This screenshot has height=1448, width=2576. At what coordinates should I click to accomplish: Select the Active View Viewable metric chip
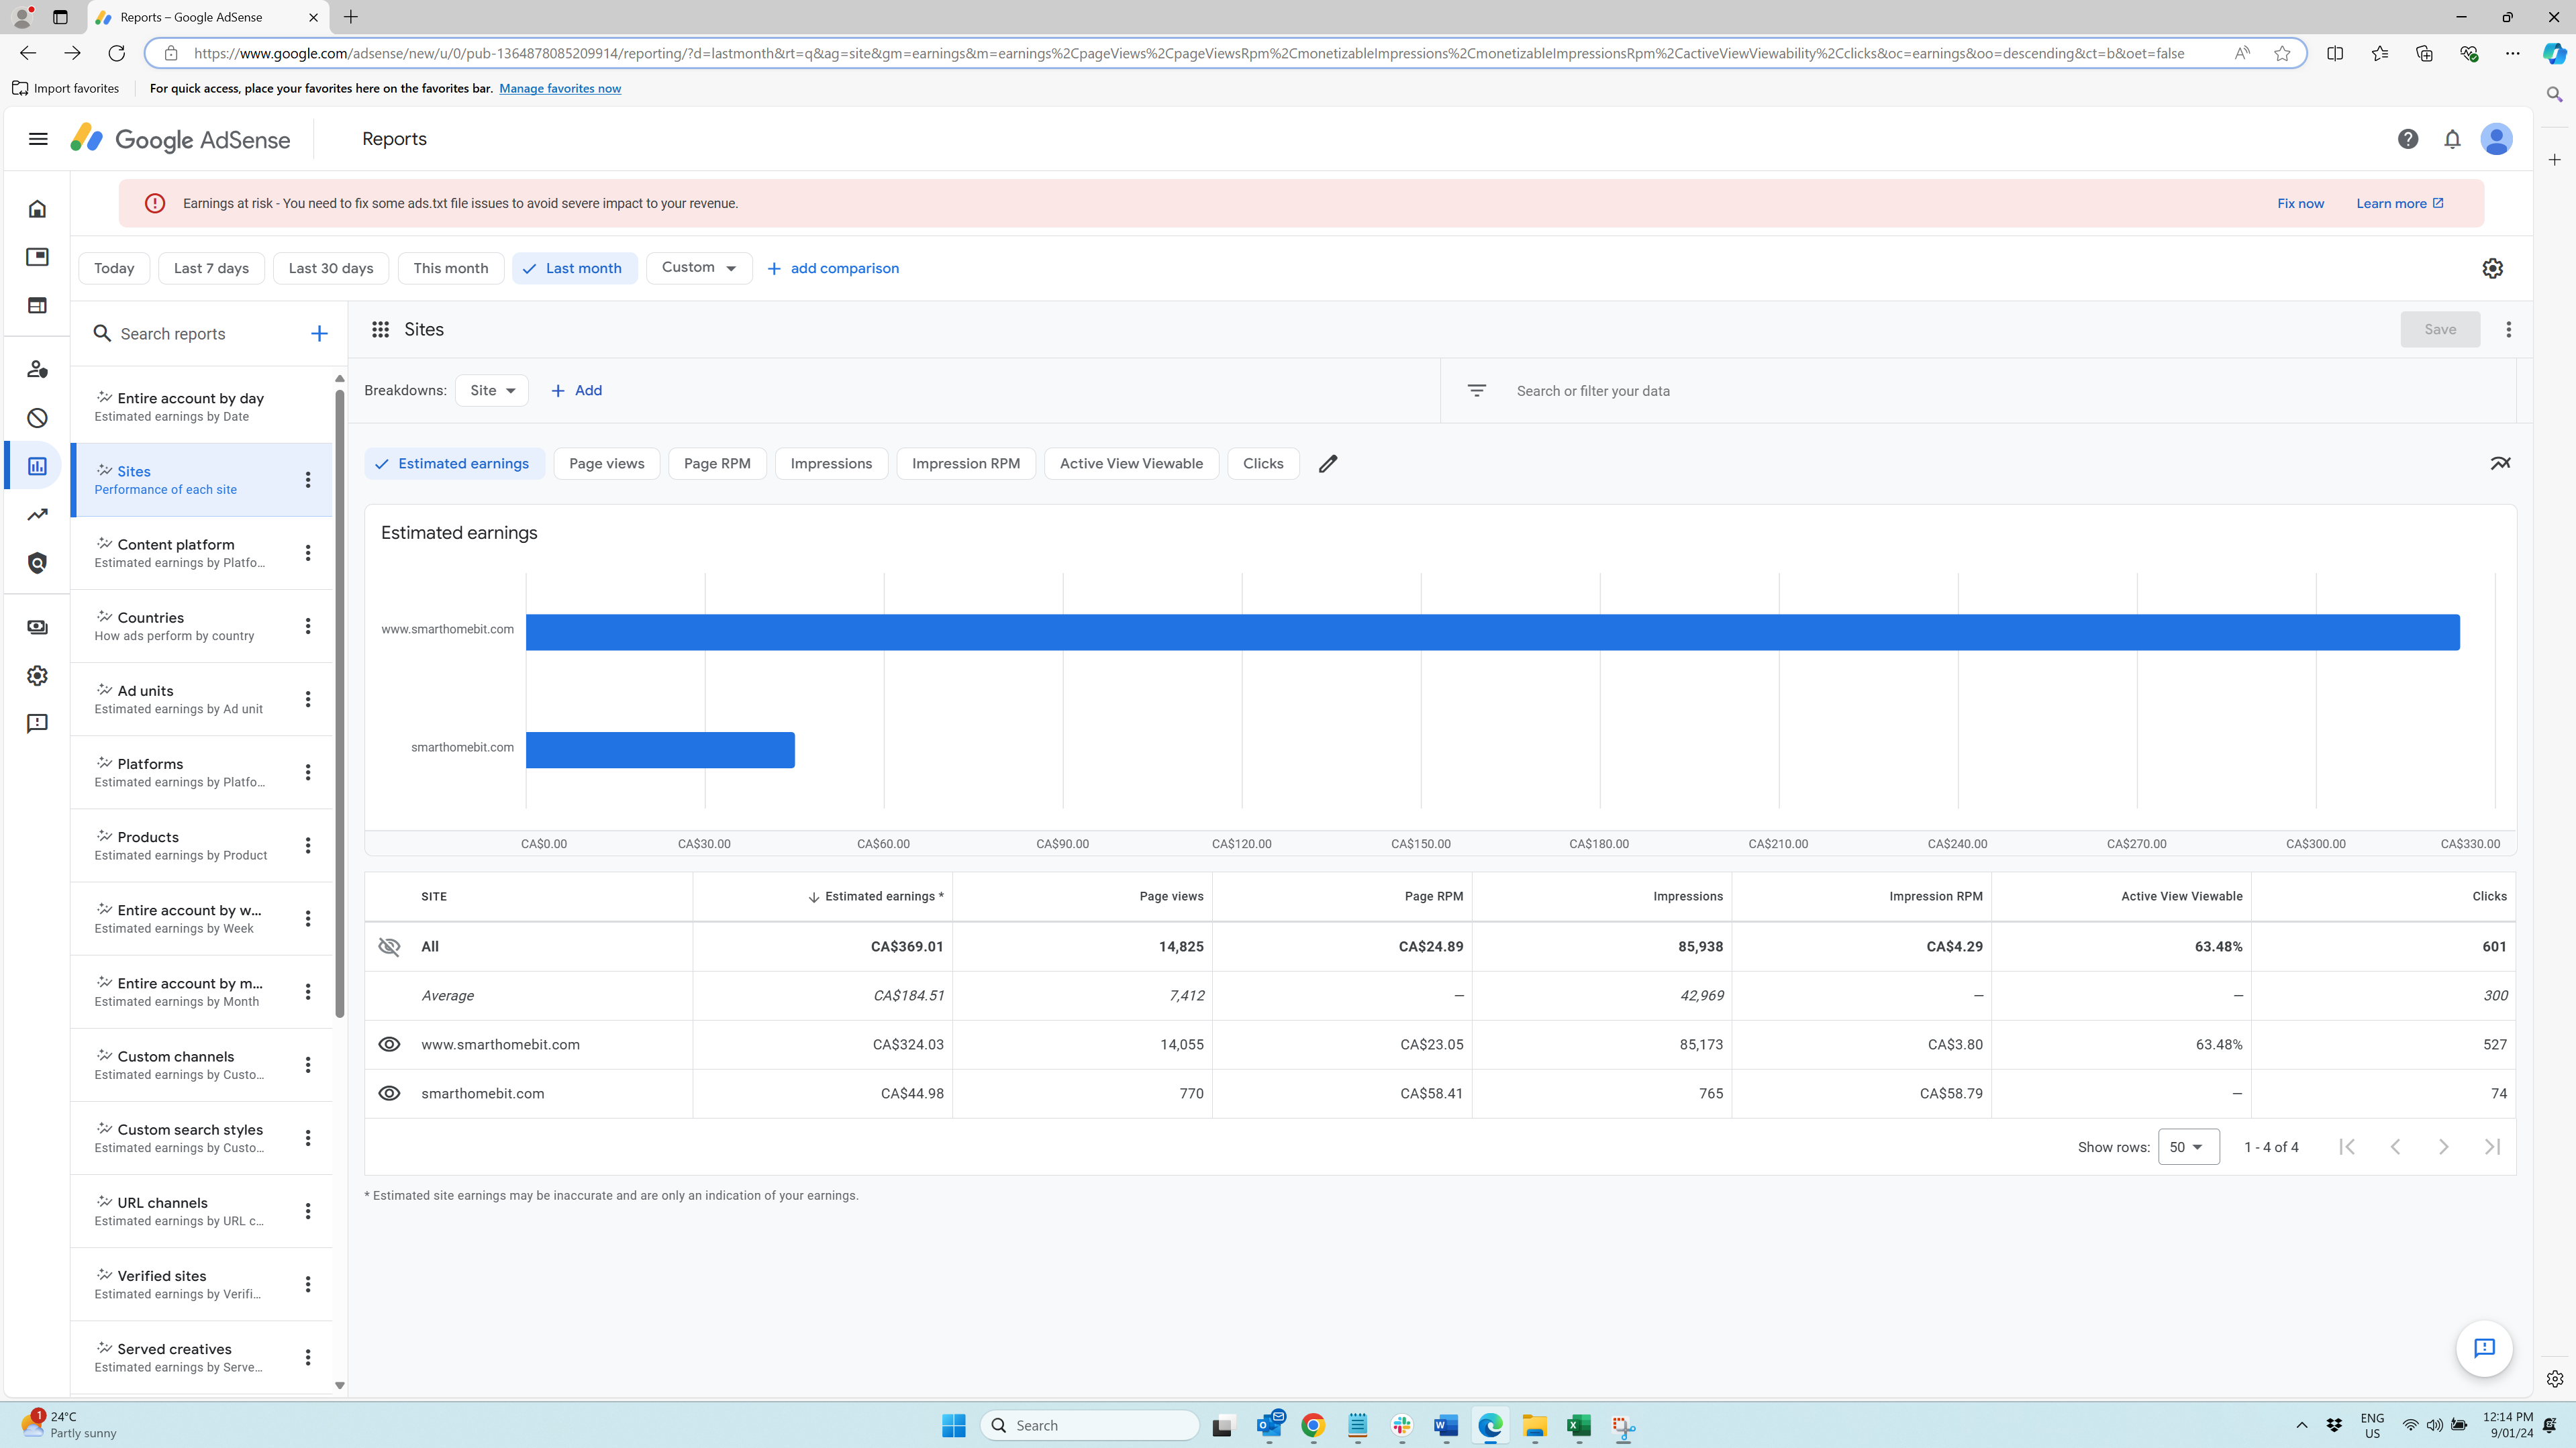pos(1131,464)
